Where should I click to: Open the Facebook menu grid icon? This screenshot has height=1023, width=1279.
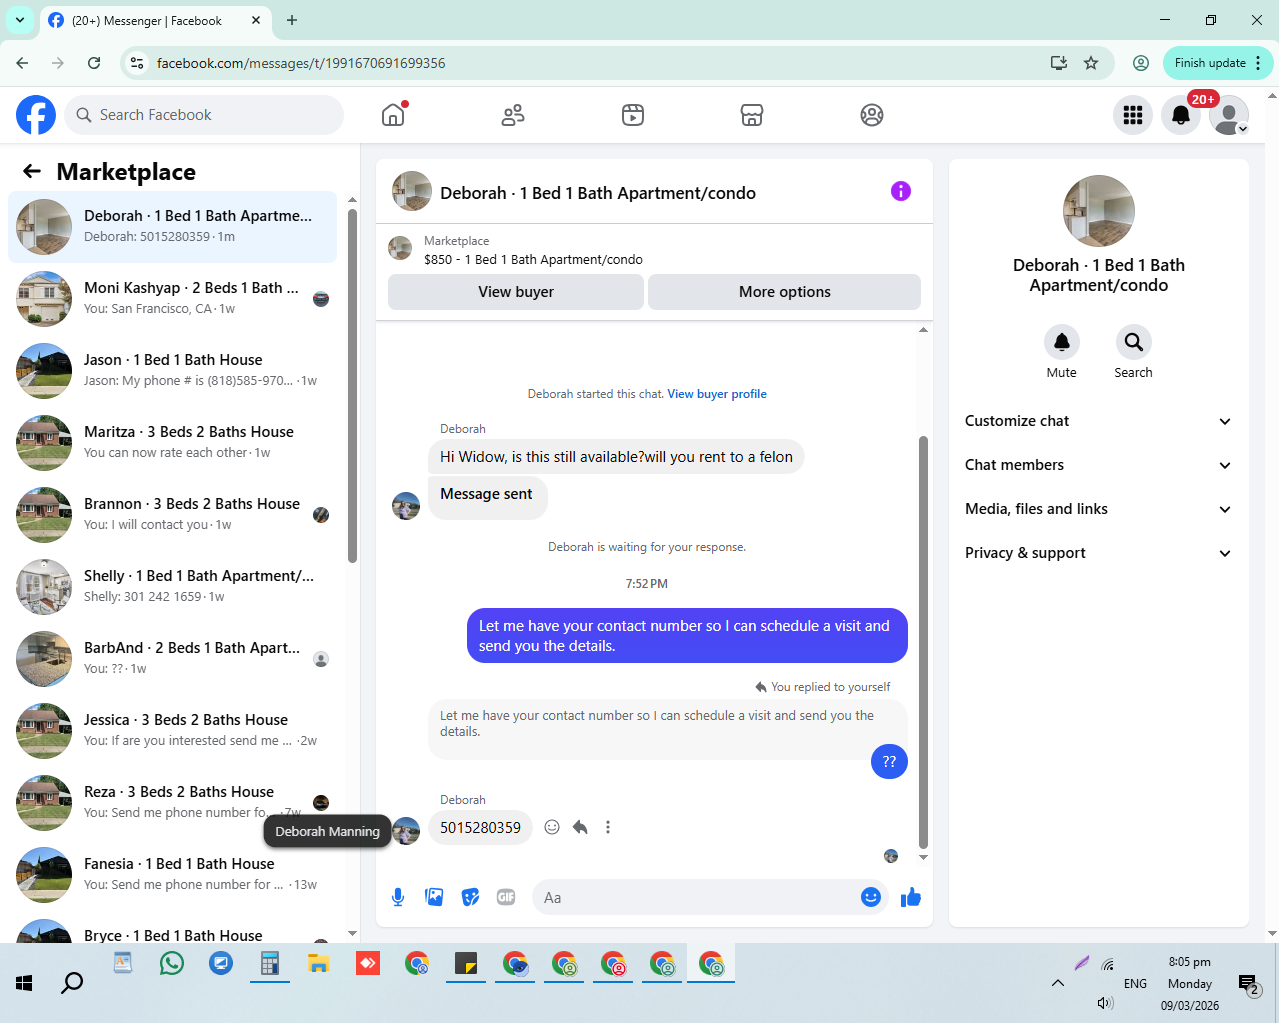(x=1133, y=115)
